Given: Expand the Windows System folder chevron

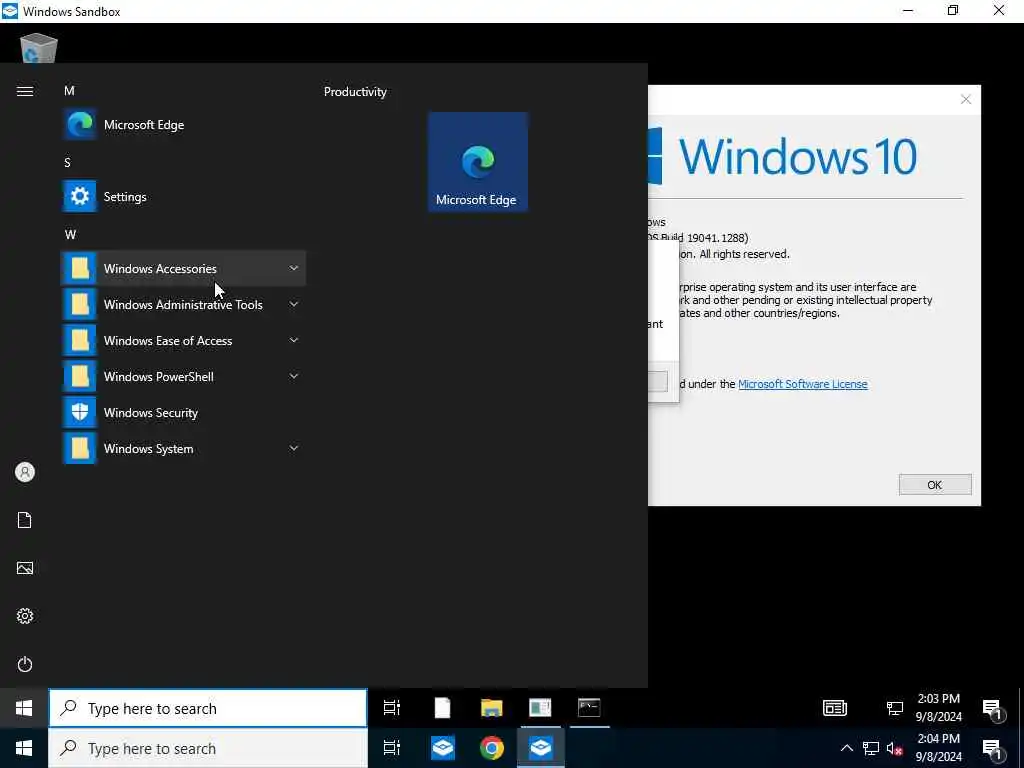Looking at the screenshot, I should [x=294, y=448].
